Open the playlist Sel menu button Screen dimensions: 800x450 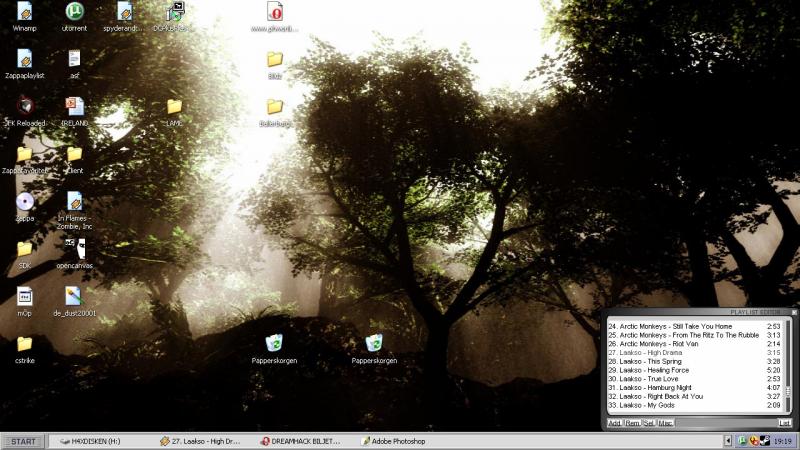649,423
